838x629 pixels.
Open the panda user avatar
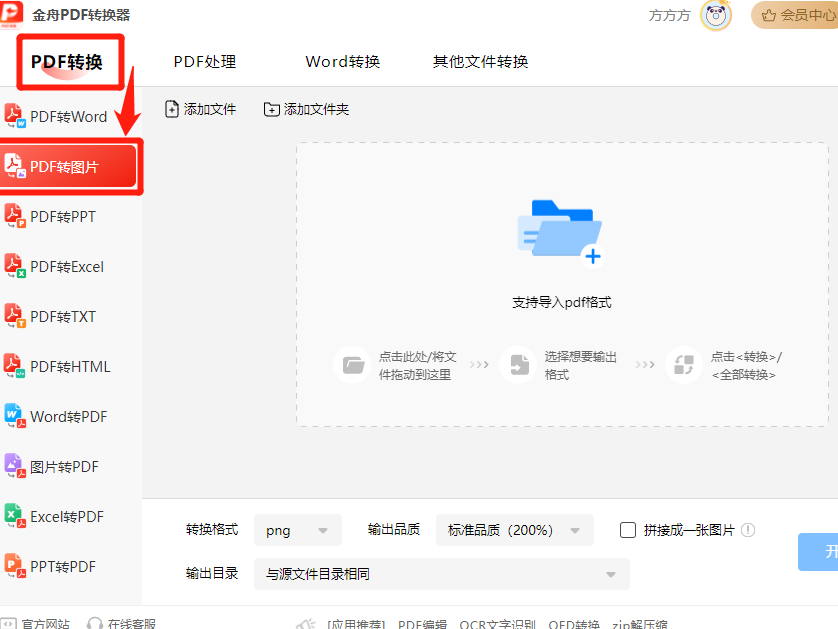click(x=716, y=15)
